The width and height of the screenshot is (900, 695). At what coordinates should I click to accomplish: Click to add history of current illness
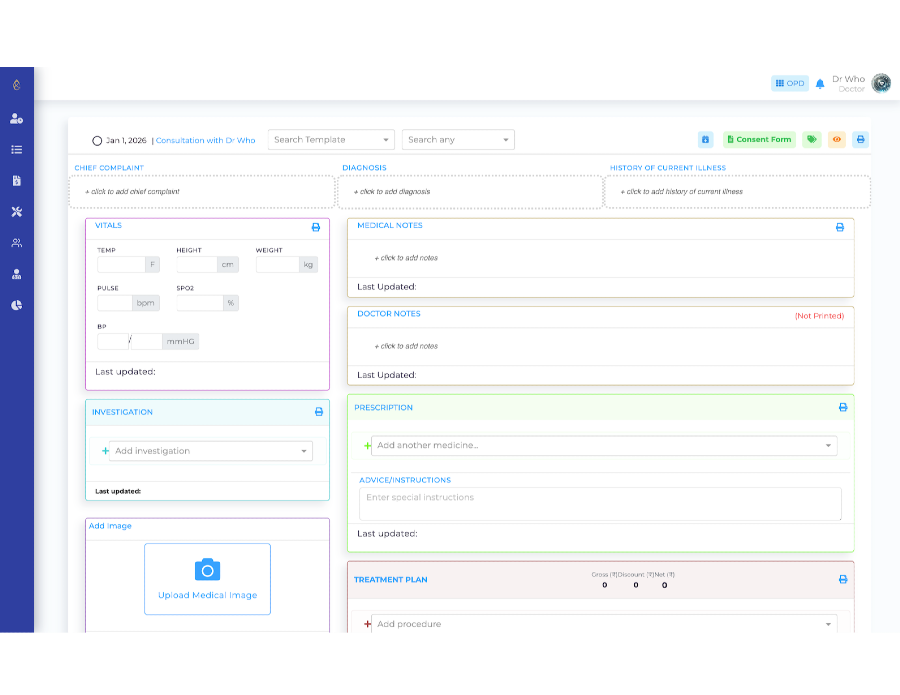(x=738, y=192)
